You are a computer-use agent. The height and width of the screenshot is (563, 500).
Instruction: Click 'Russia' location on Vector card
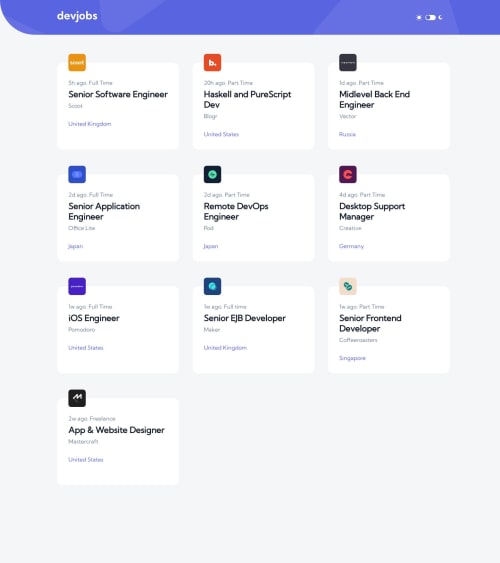(347, 134)
